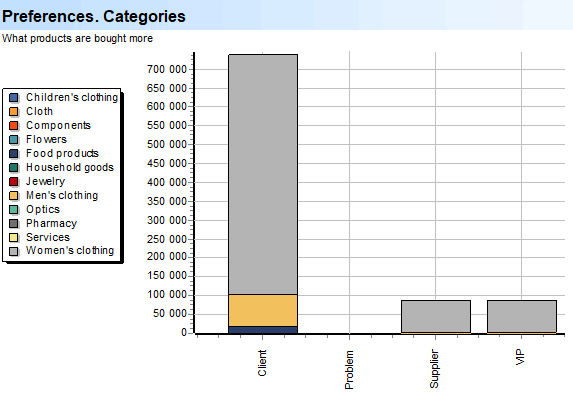573x396 pixels.
Task: Click the '100 000' axis value
Action: [x=167, y=294]
